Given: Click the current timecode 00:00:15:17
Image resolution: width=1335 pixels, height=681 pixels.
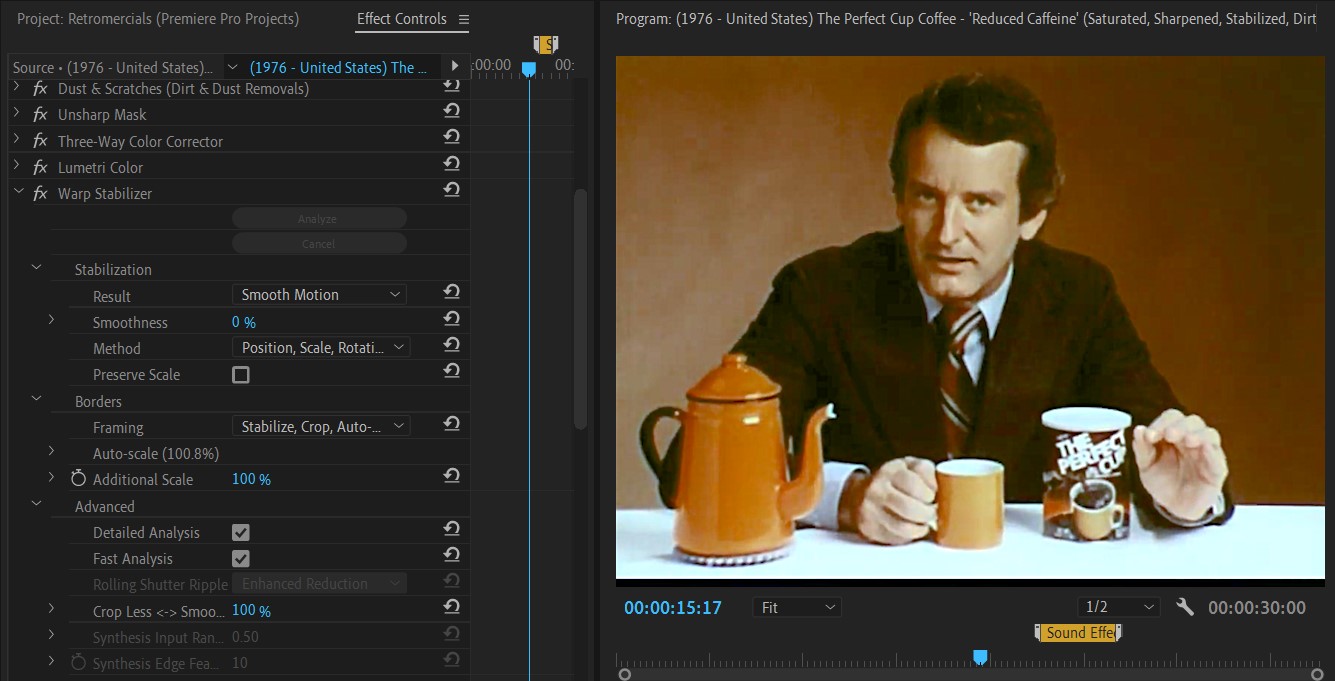Looking at the screenshot, I should pos(673,607).
